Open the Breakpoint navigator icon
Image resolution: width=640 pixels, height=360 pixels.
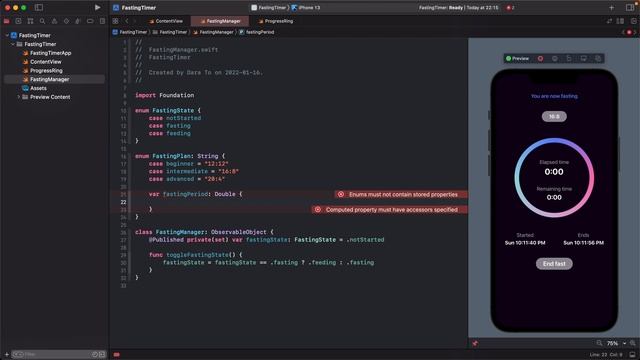coord(90,21)
